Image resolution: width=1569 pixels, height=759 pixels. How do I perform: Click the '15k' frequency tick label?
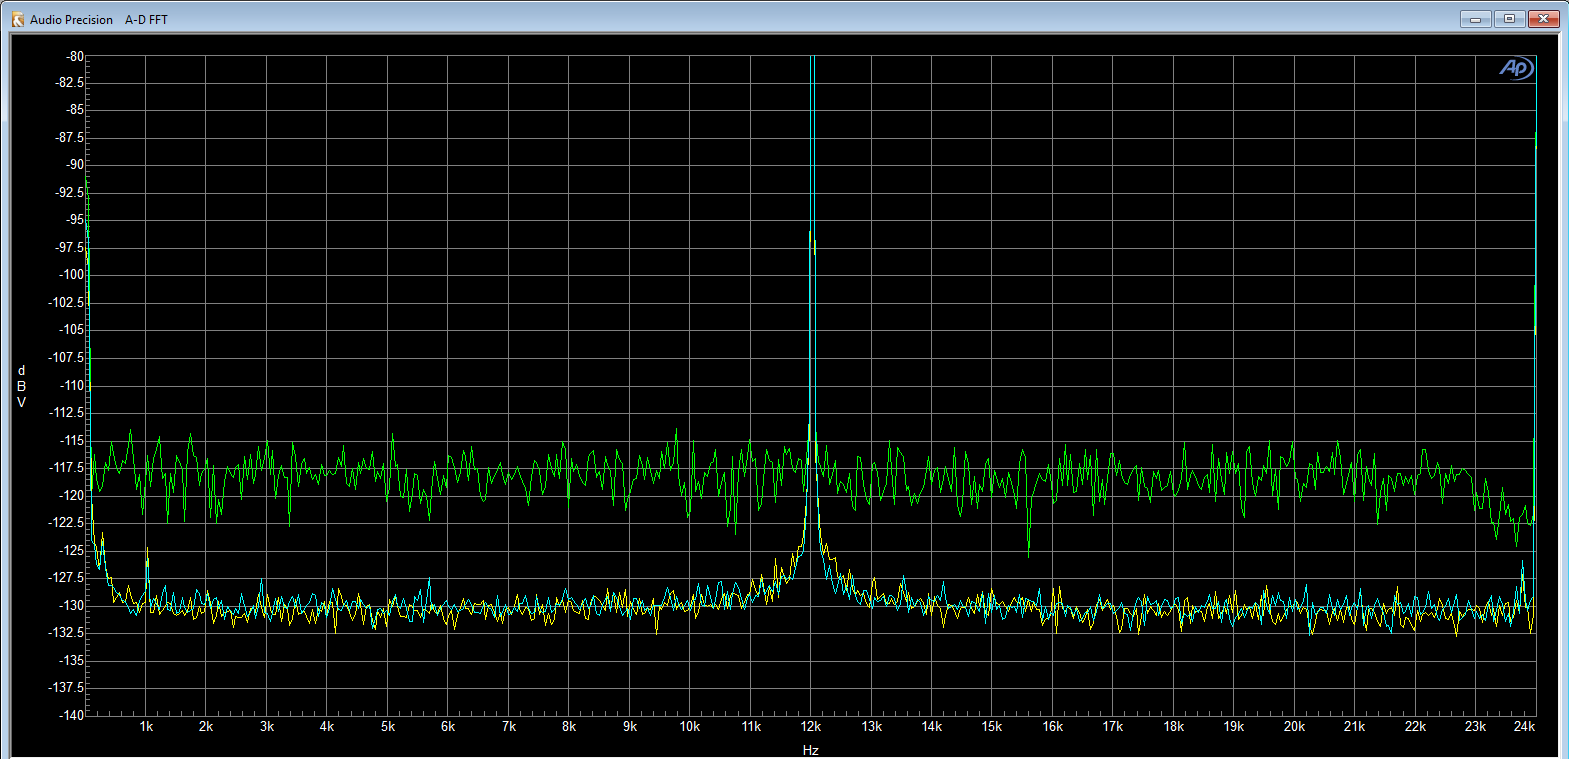[992, 727]
